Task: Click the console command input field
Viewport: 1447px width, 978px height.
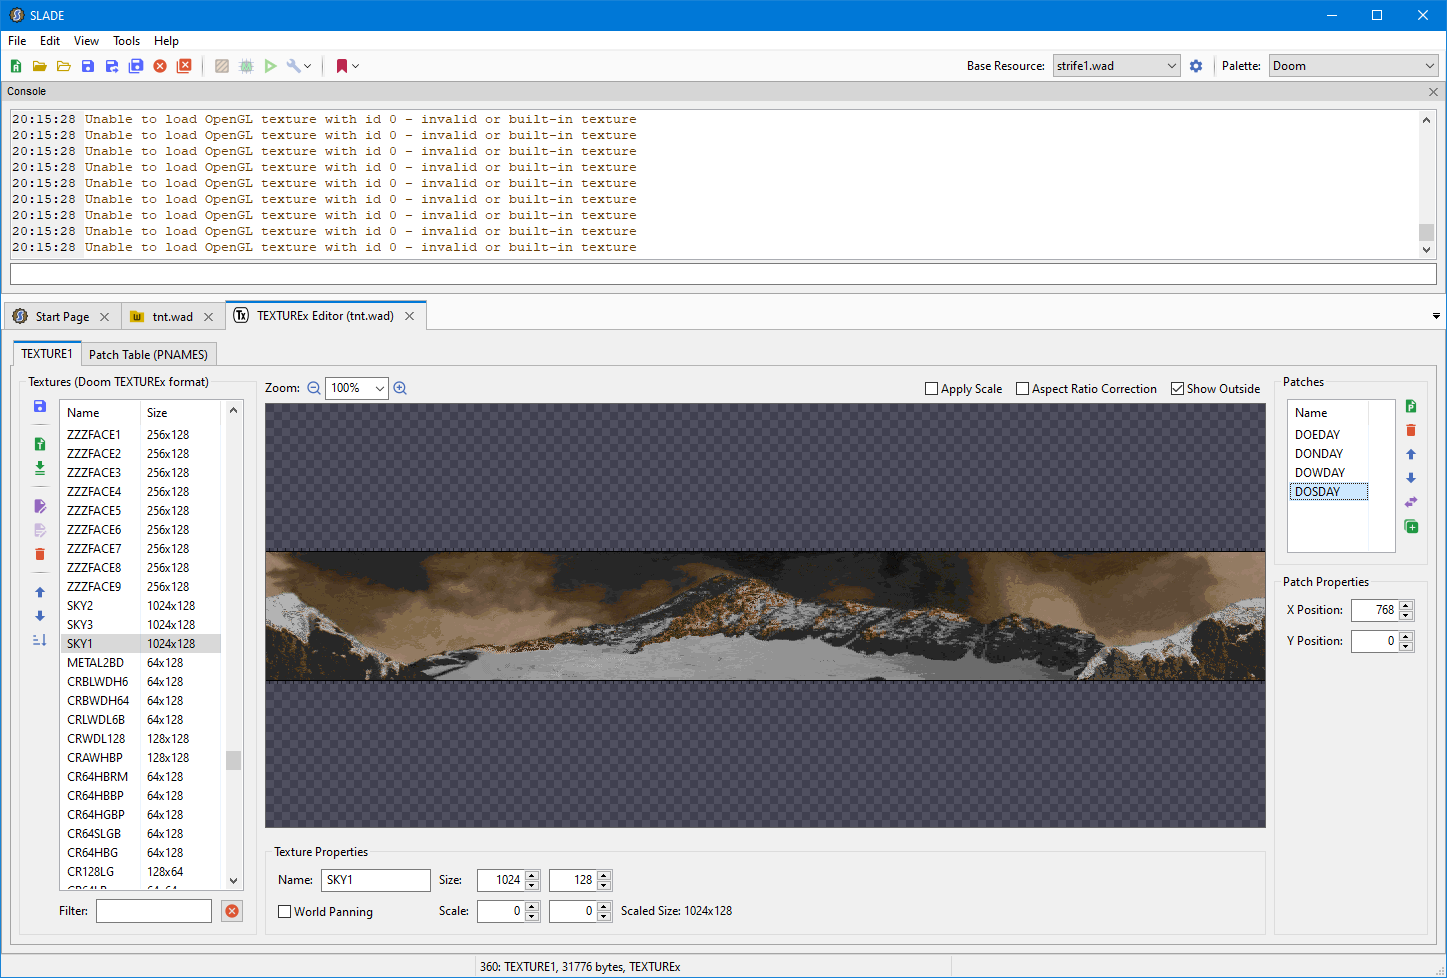Action: point(723,274)
